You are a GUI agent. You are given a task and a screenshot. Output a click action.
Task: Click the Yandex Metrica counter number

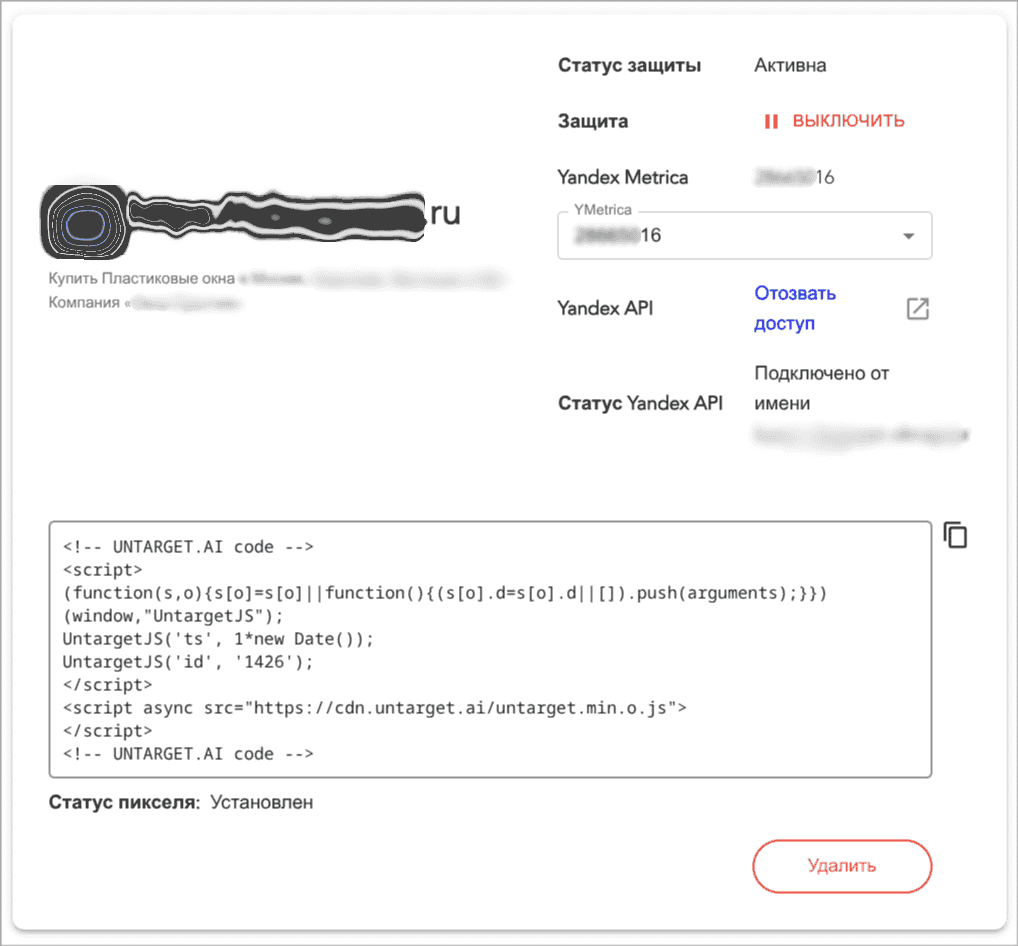[x=795, y=178]
